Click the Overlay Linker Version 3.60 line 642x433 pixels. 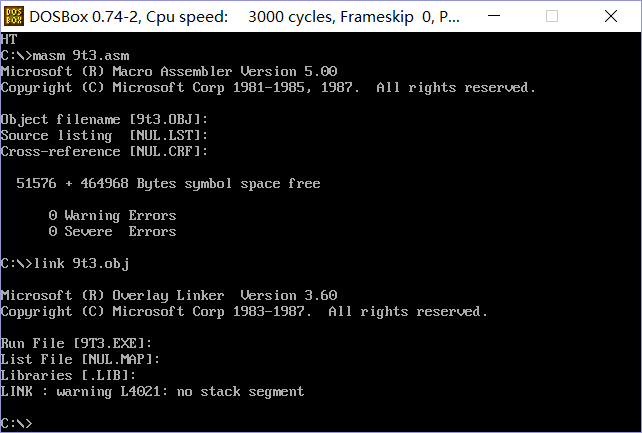coord(168,296)
